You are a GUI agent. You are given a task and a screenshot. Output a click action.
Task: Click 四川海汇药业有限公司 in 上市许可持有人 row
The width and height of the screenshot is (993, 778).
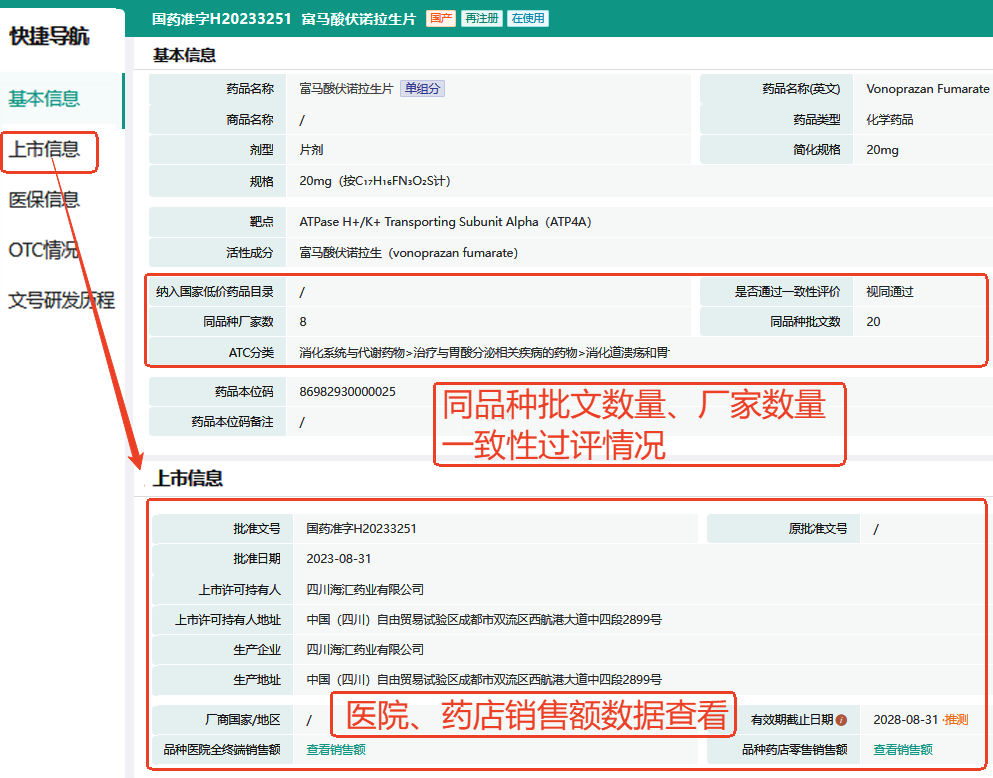coord(365,590)
